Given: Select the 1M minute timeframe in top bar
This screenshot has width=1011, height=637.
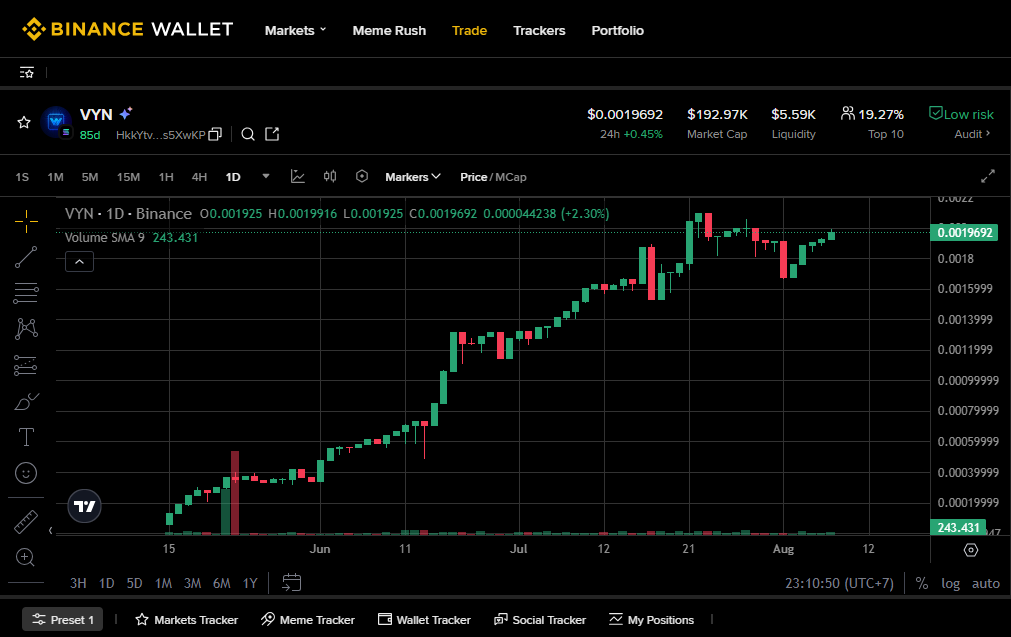Looking at the screenshot, I should click(x=55, y=177).
